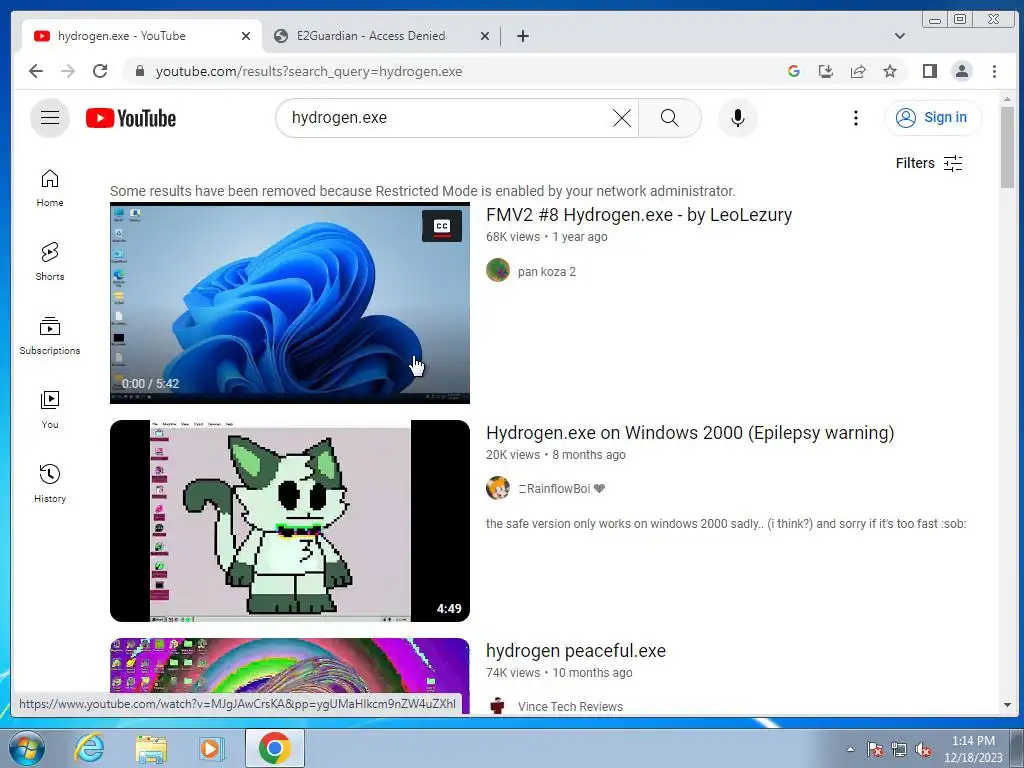Click the '68K views • 1 year ago' text

[x=547, y=237]
